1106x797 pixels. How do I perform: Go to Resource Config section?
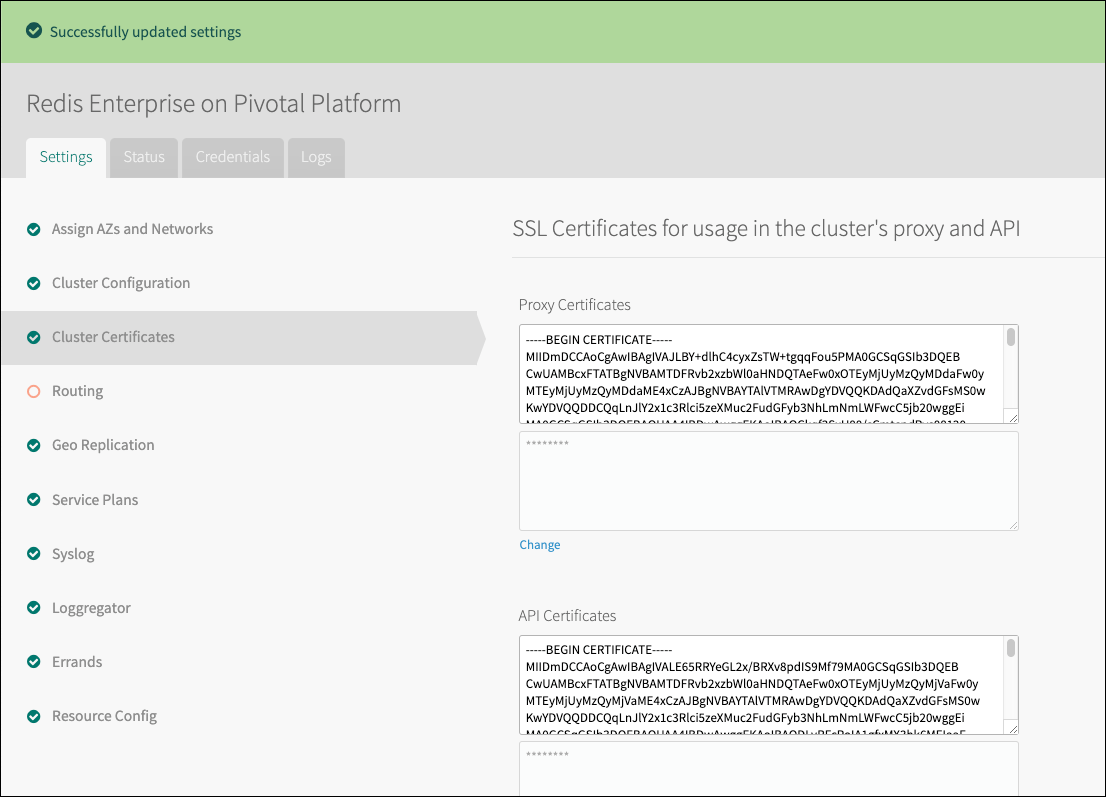coord(104,716)
